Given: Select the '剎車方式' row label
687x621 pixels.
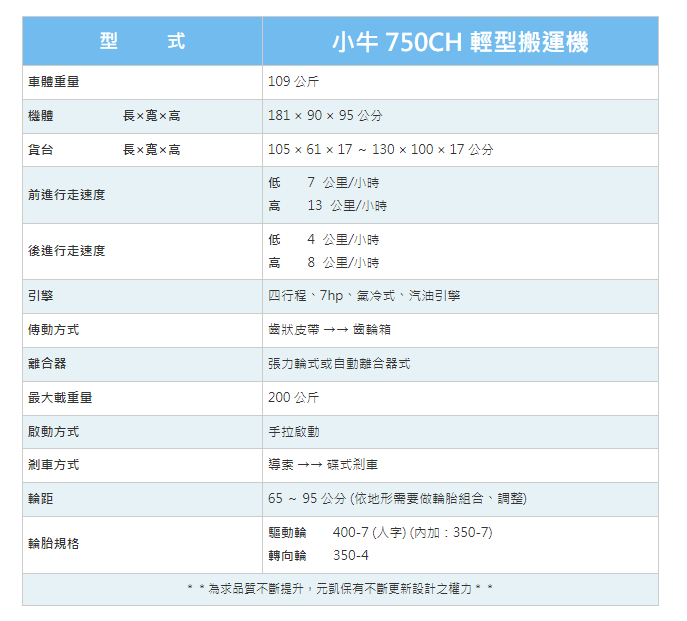Looking at the screenshot, I should point(53,465).
